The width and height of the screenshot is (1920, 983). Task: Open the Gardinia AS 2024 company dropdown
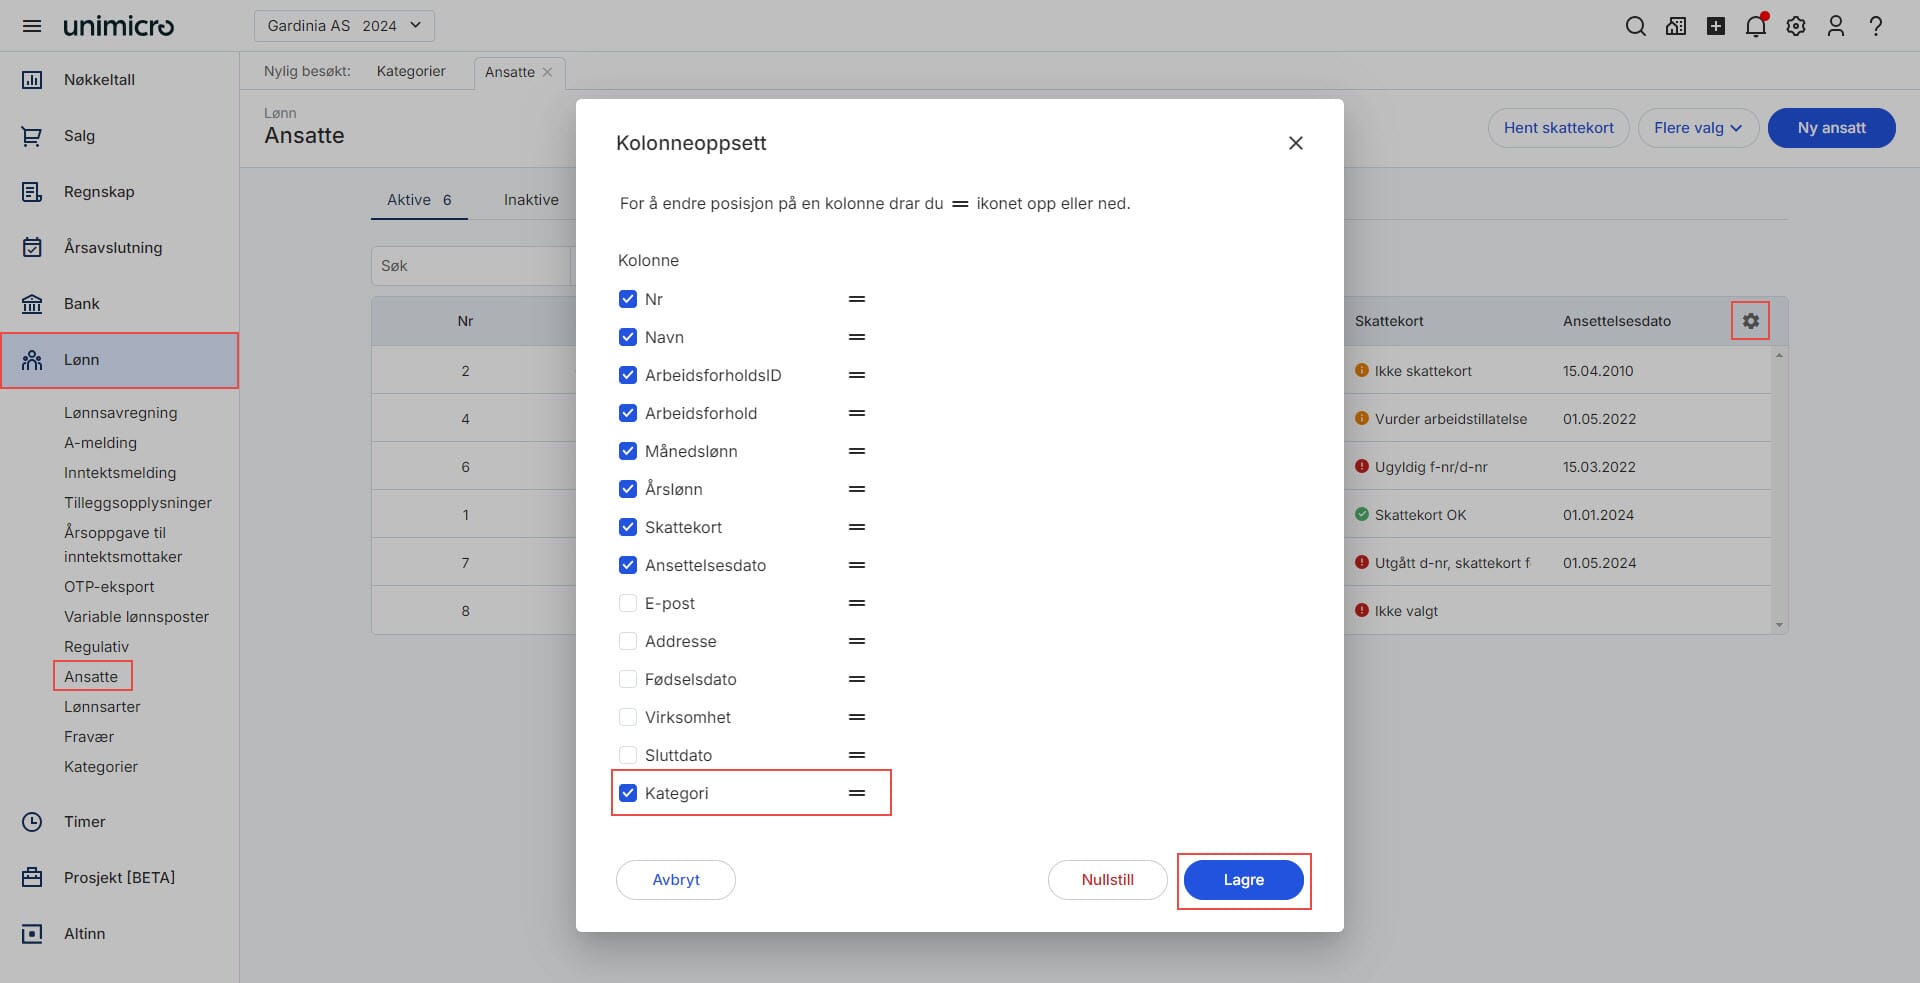click(x=344, y=26)
